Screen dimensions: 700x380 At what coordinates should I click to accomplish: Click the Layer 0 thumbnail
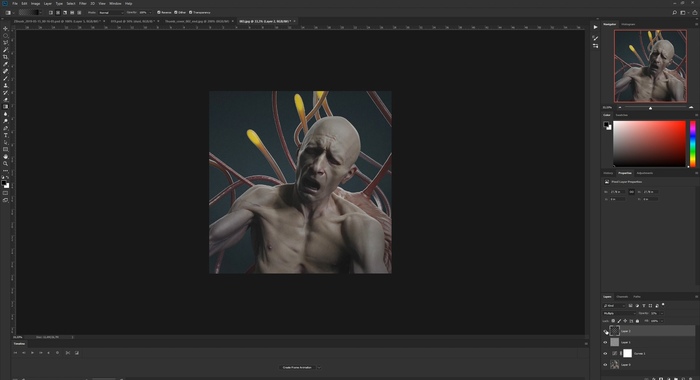tap(615, 365)
